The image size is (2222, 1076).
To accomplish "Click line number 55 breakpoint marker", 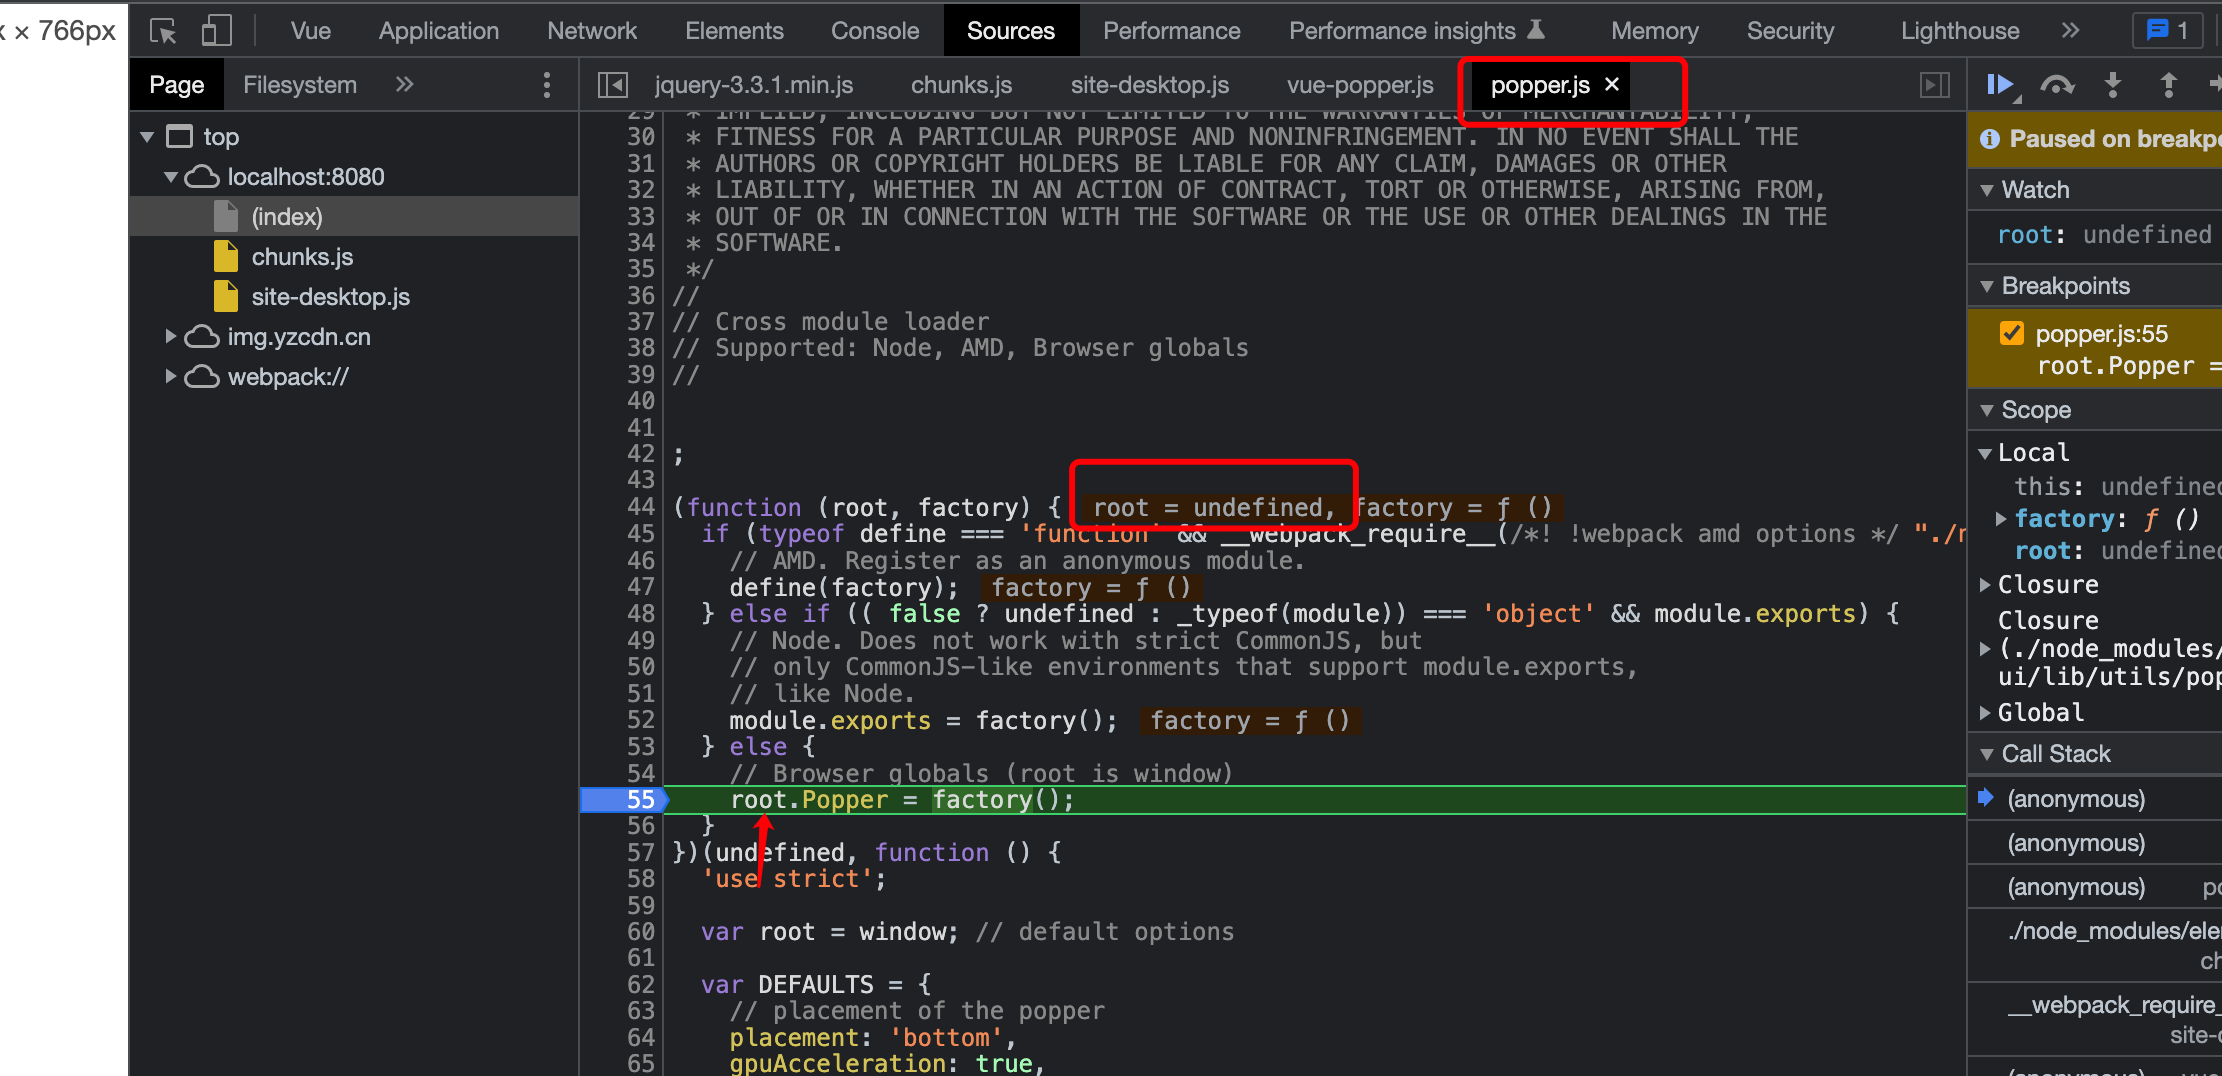I will [x=641, y=800].
